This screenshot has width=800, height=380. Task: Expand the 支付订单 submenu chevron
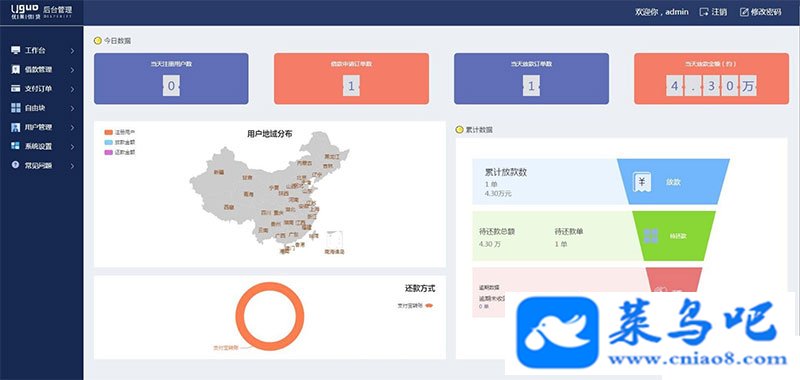tap(72, 89)
